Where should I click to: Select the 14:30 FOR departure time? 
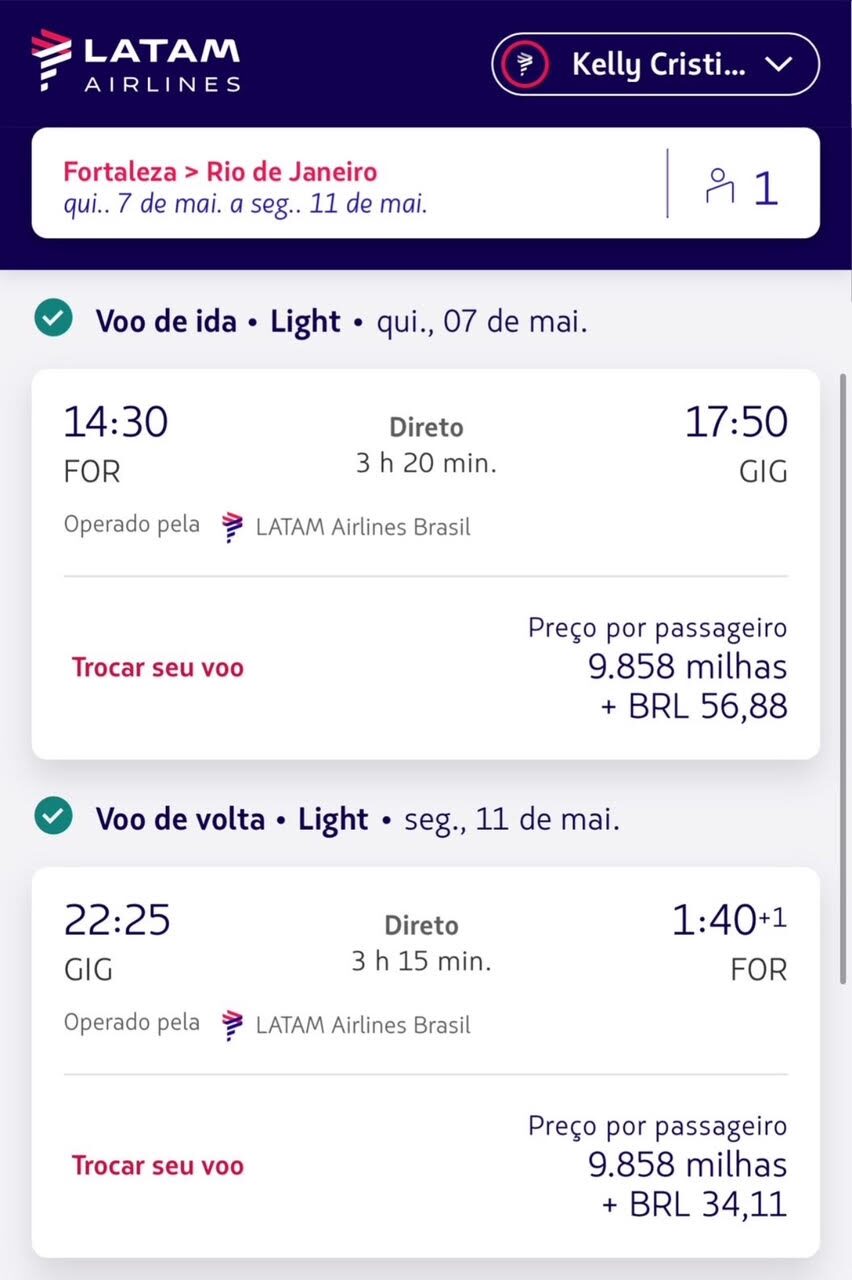pos(116,422)
